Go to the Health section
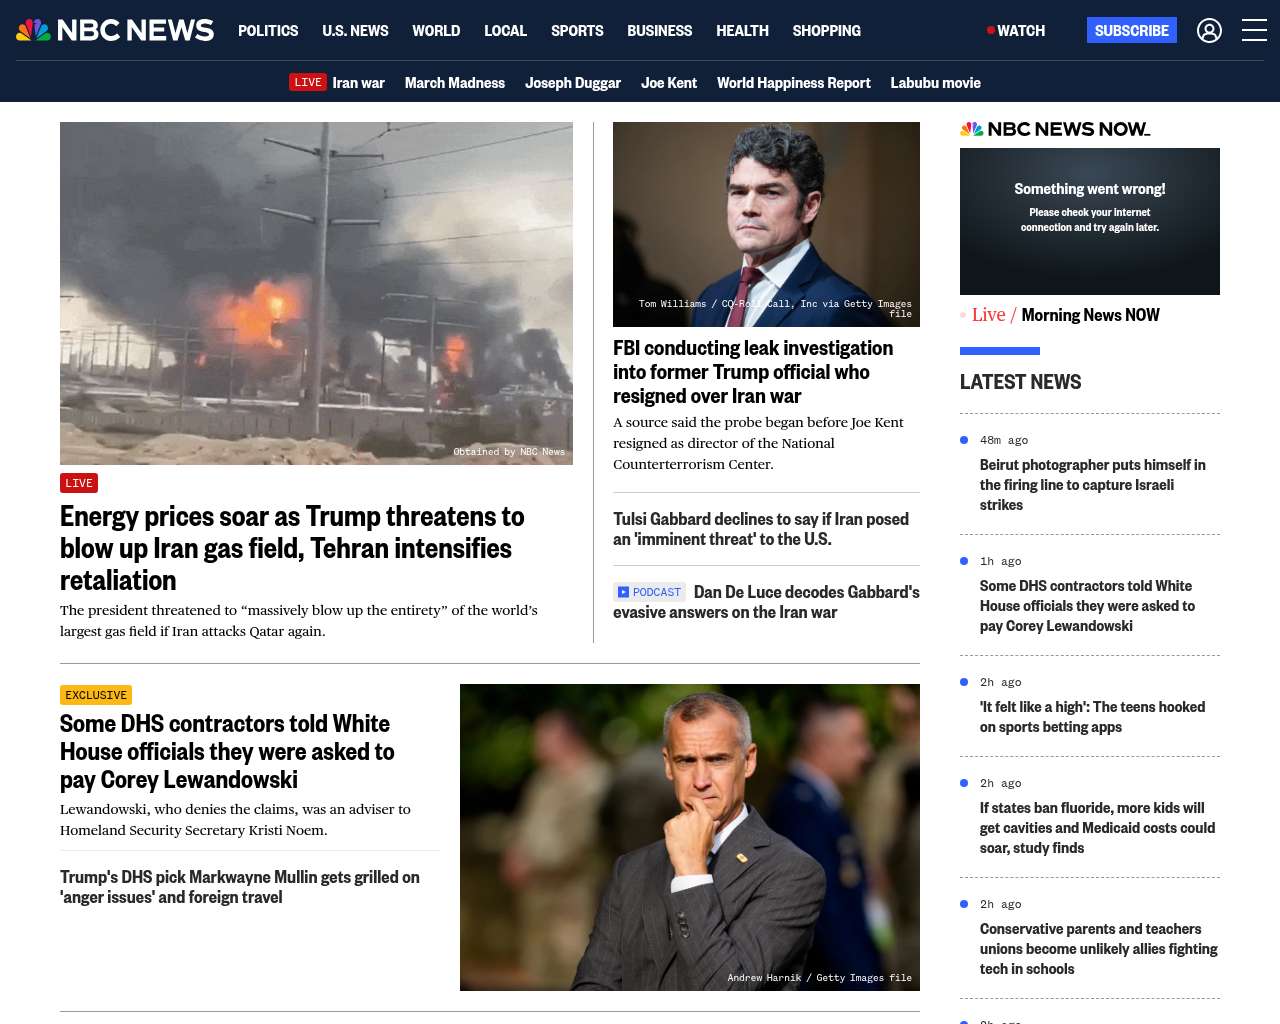The width and height of the screenshot is (1280, 1024). point(742,31)
